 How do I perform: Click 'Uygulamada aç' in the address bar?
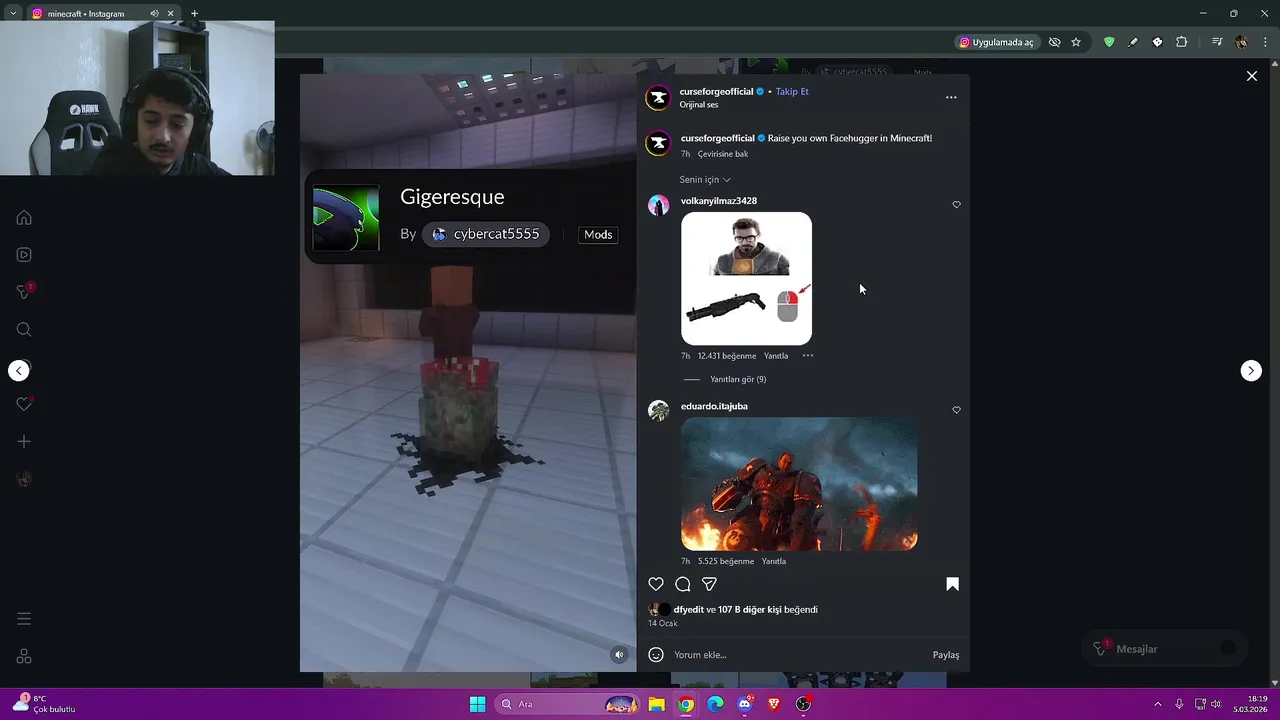996,42
